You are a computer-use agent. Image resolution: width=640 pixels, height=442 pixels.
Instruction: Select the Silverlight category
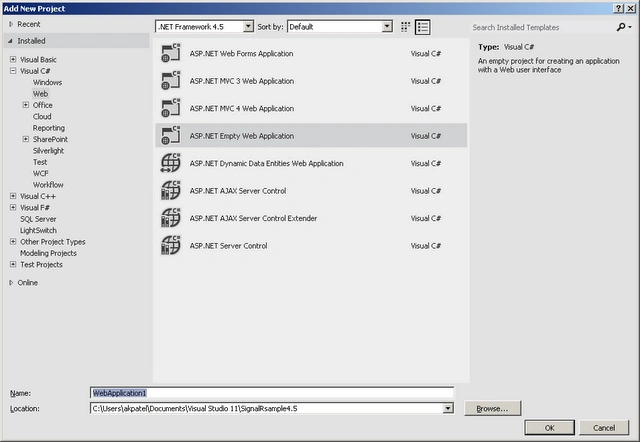pos(48,151)
